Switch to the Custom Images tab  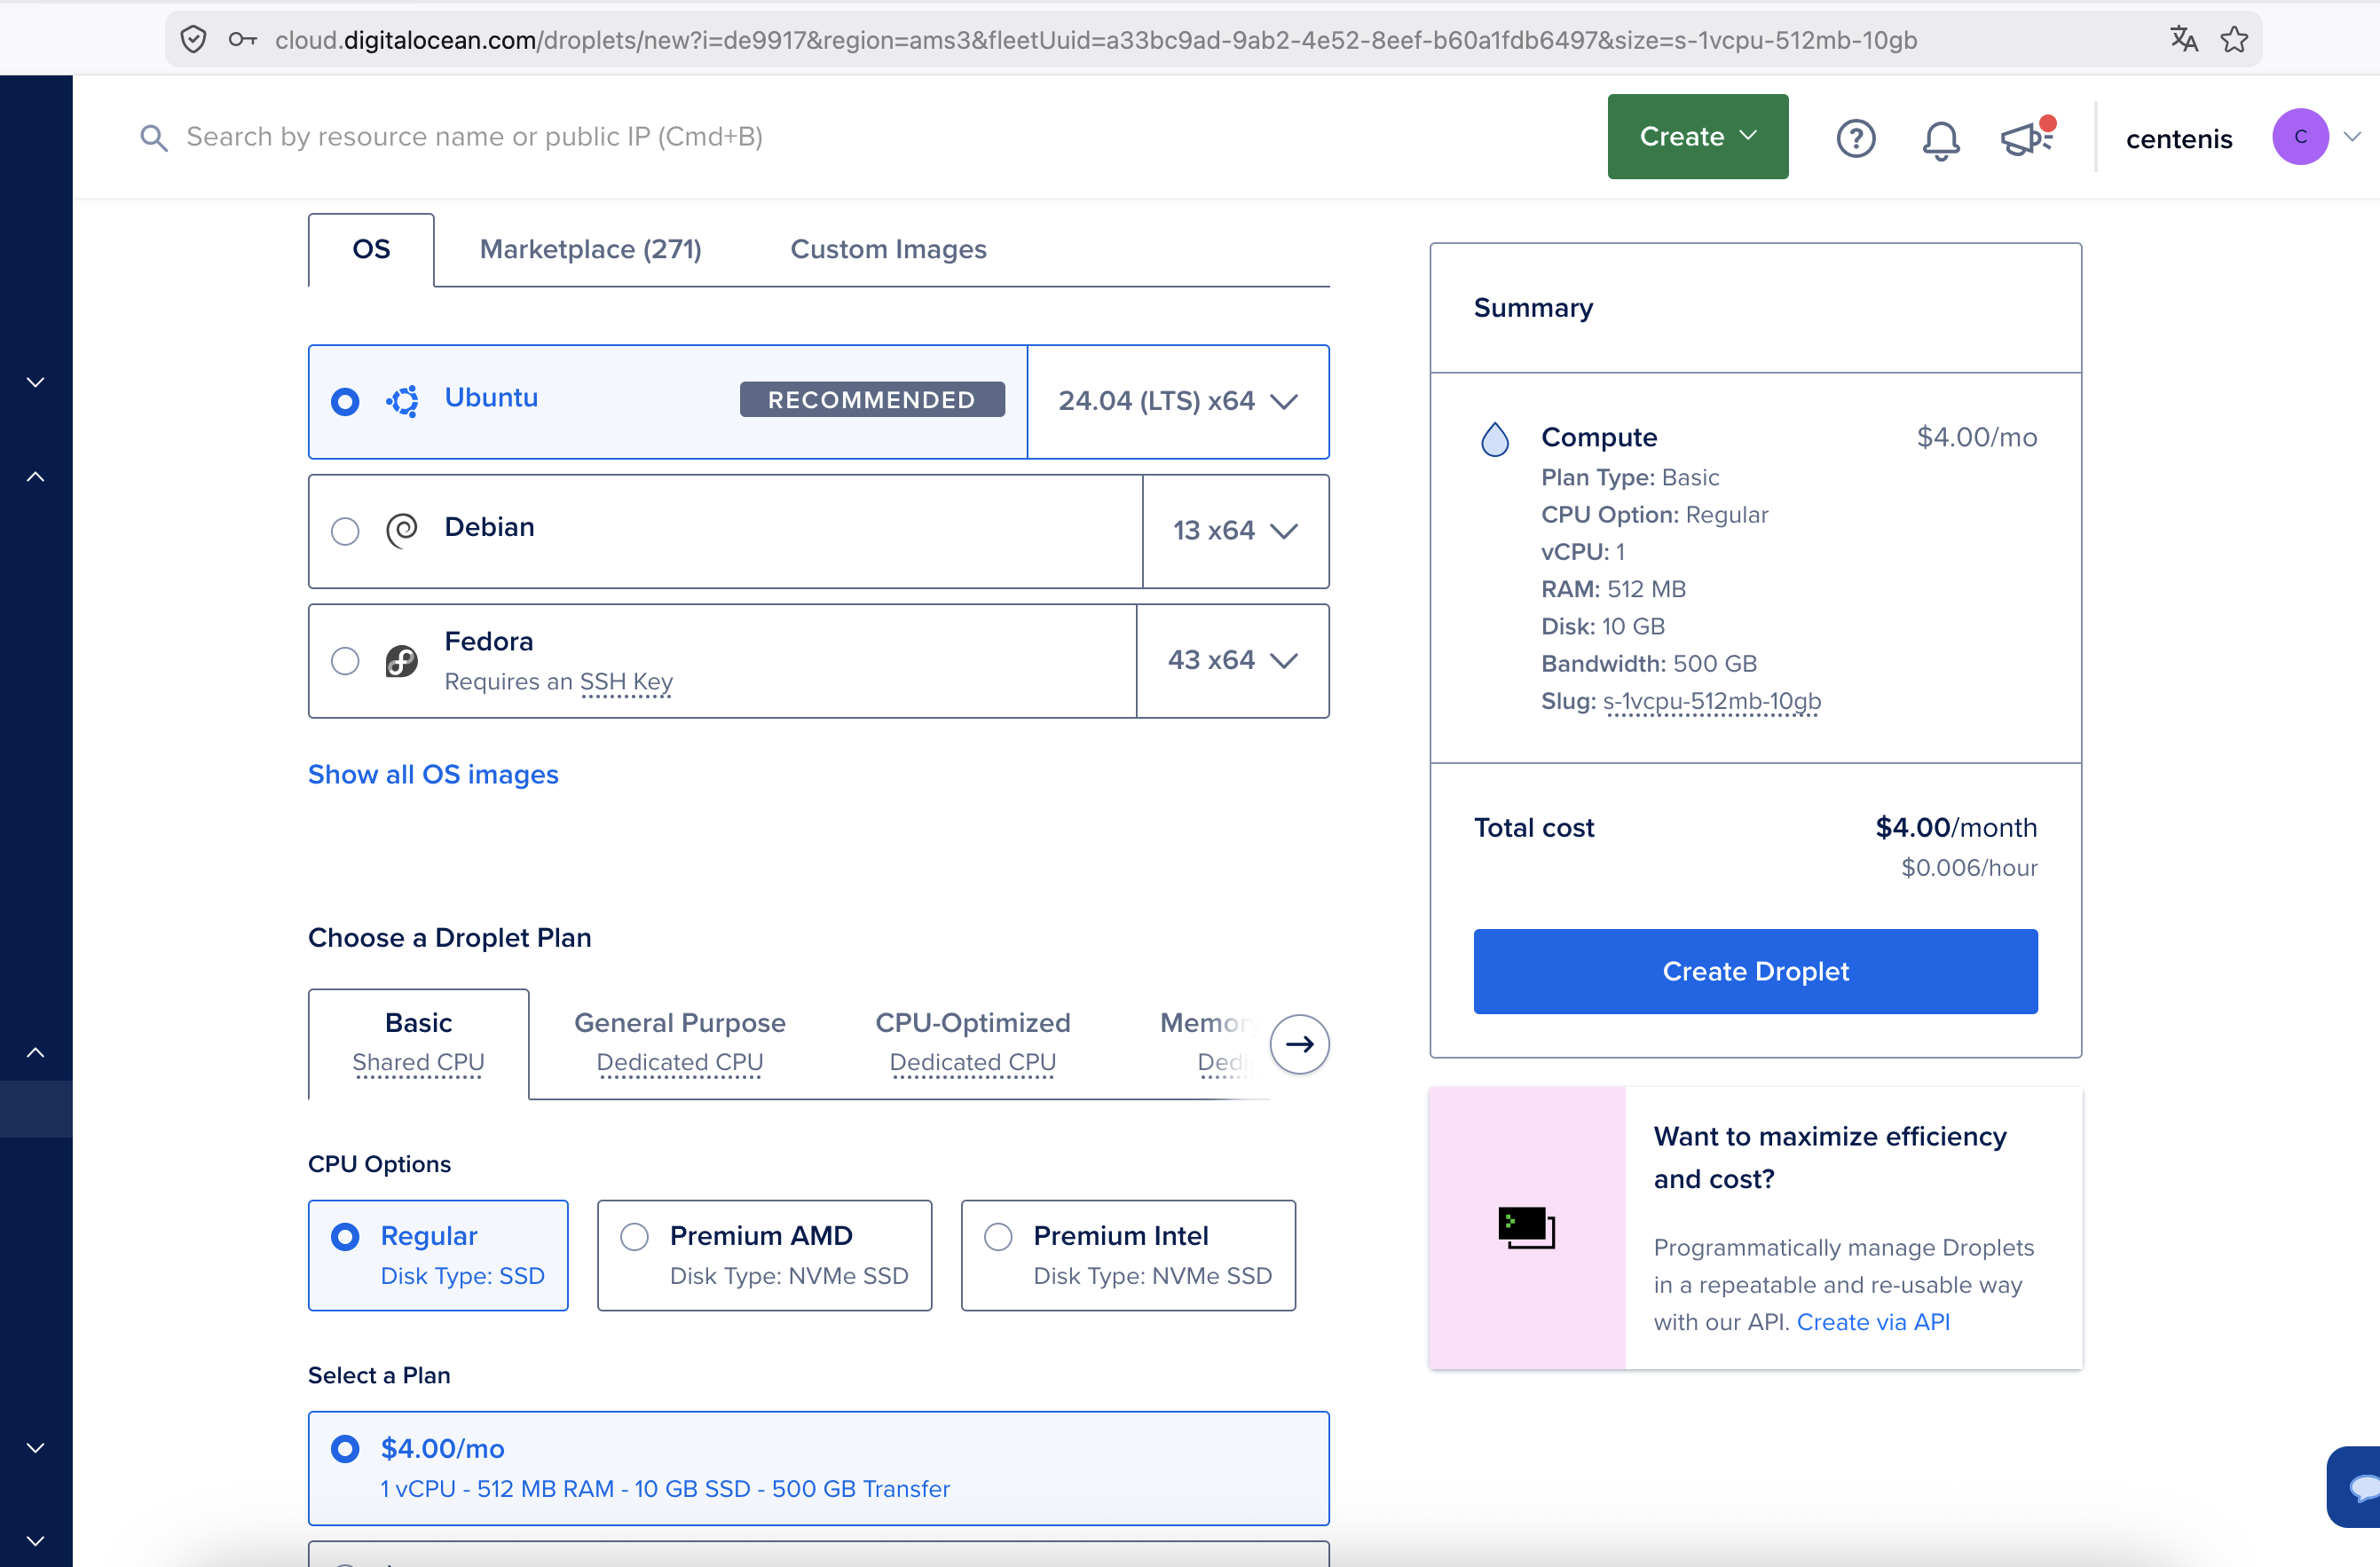point(888,249)
